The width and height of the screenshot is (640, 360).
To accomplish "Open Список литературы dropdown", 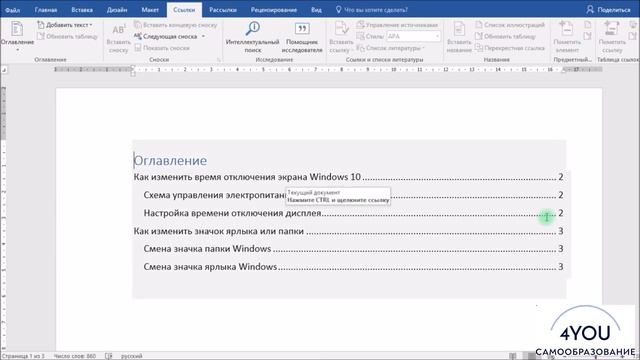I will point(391,48).
